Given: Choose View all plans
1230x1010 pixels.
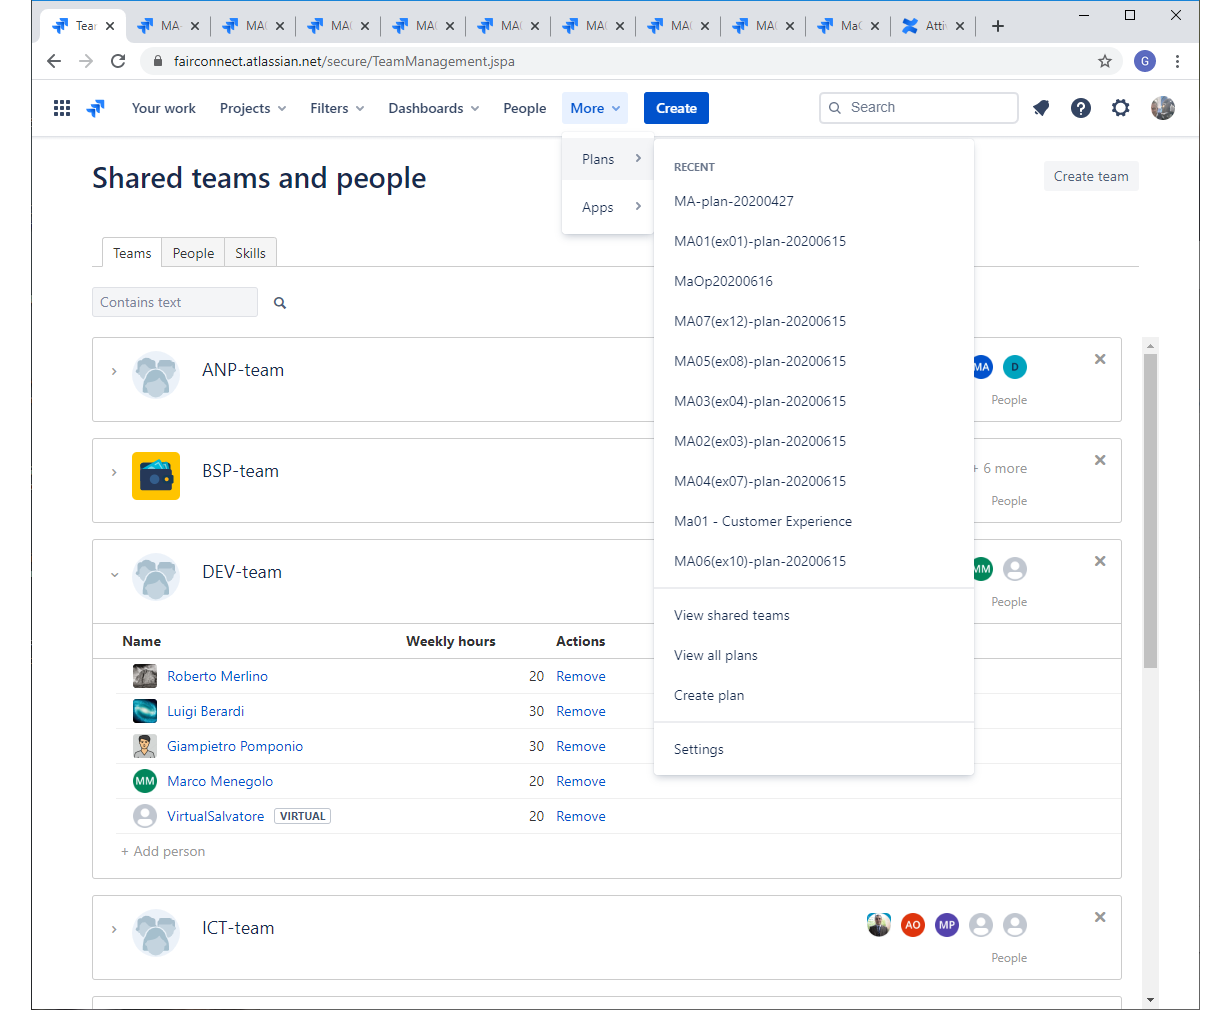Looking at the screenshot, I should pos(716,655).
